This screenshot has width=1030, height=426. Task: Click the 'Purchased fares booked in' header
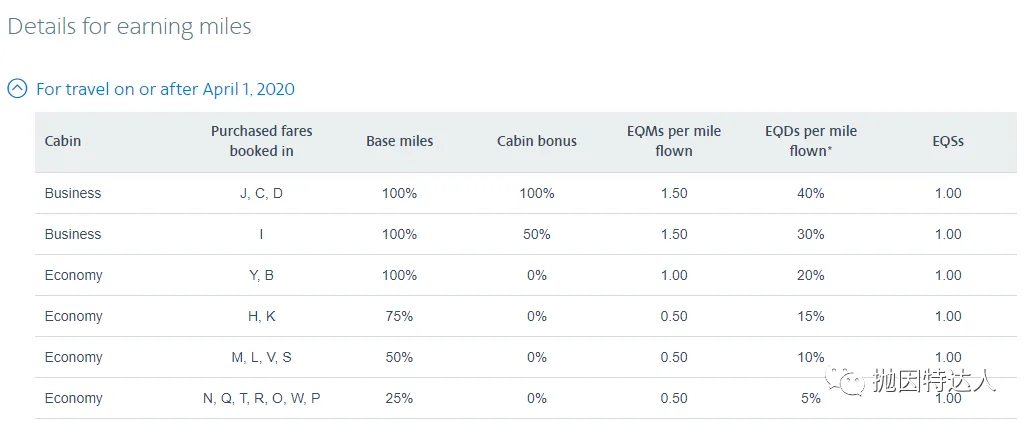point(261,141)
